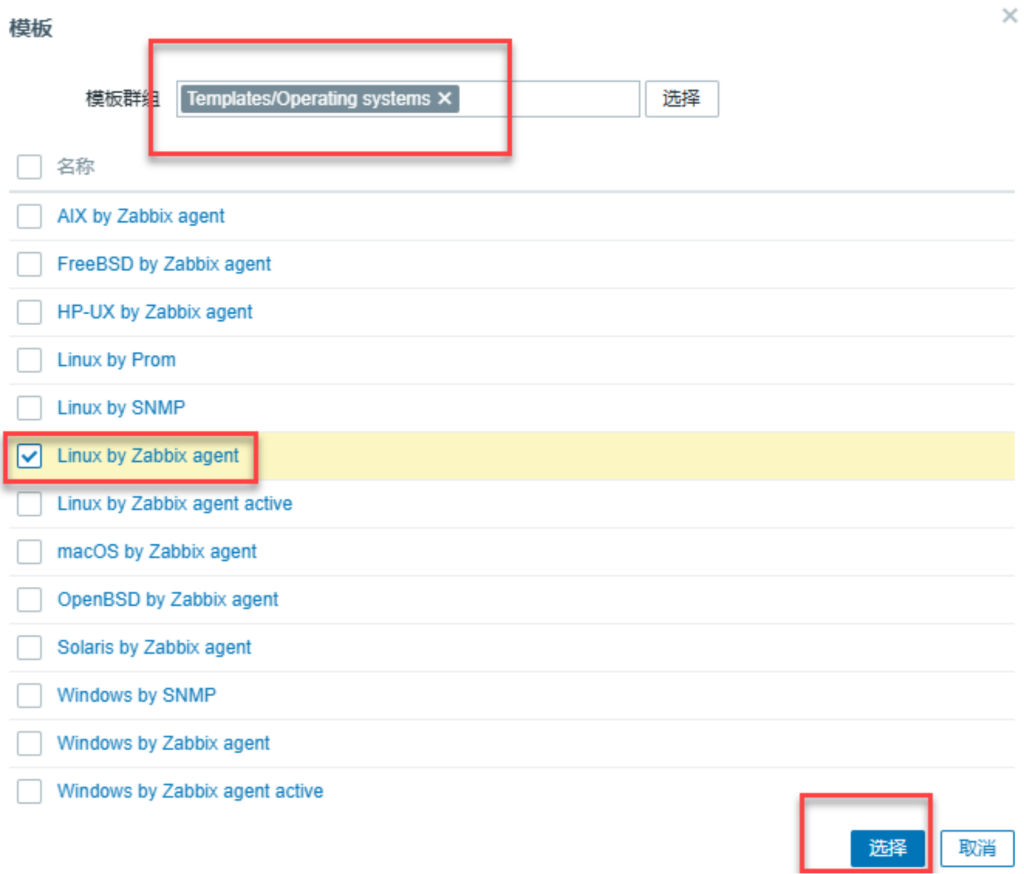Screen dimensions: 1024x874
Task: Click the Windows by Zabbix agent link
Action: point(163,743)
